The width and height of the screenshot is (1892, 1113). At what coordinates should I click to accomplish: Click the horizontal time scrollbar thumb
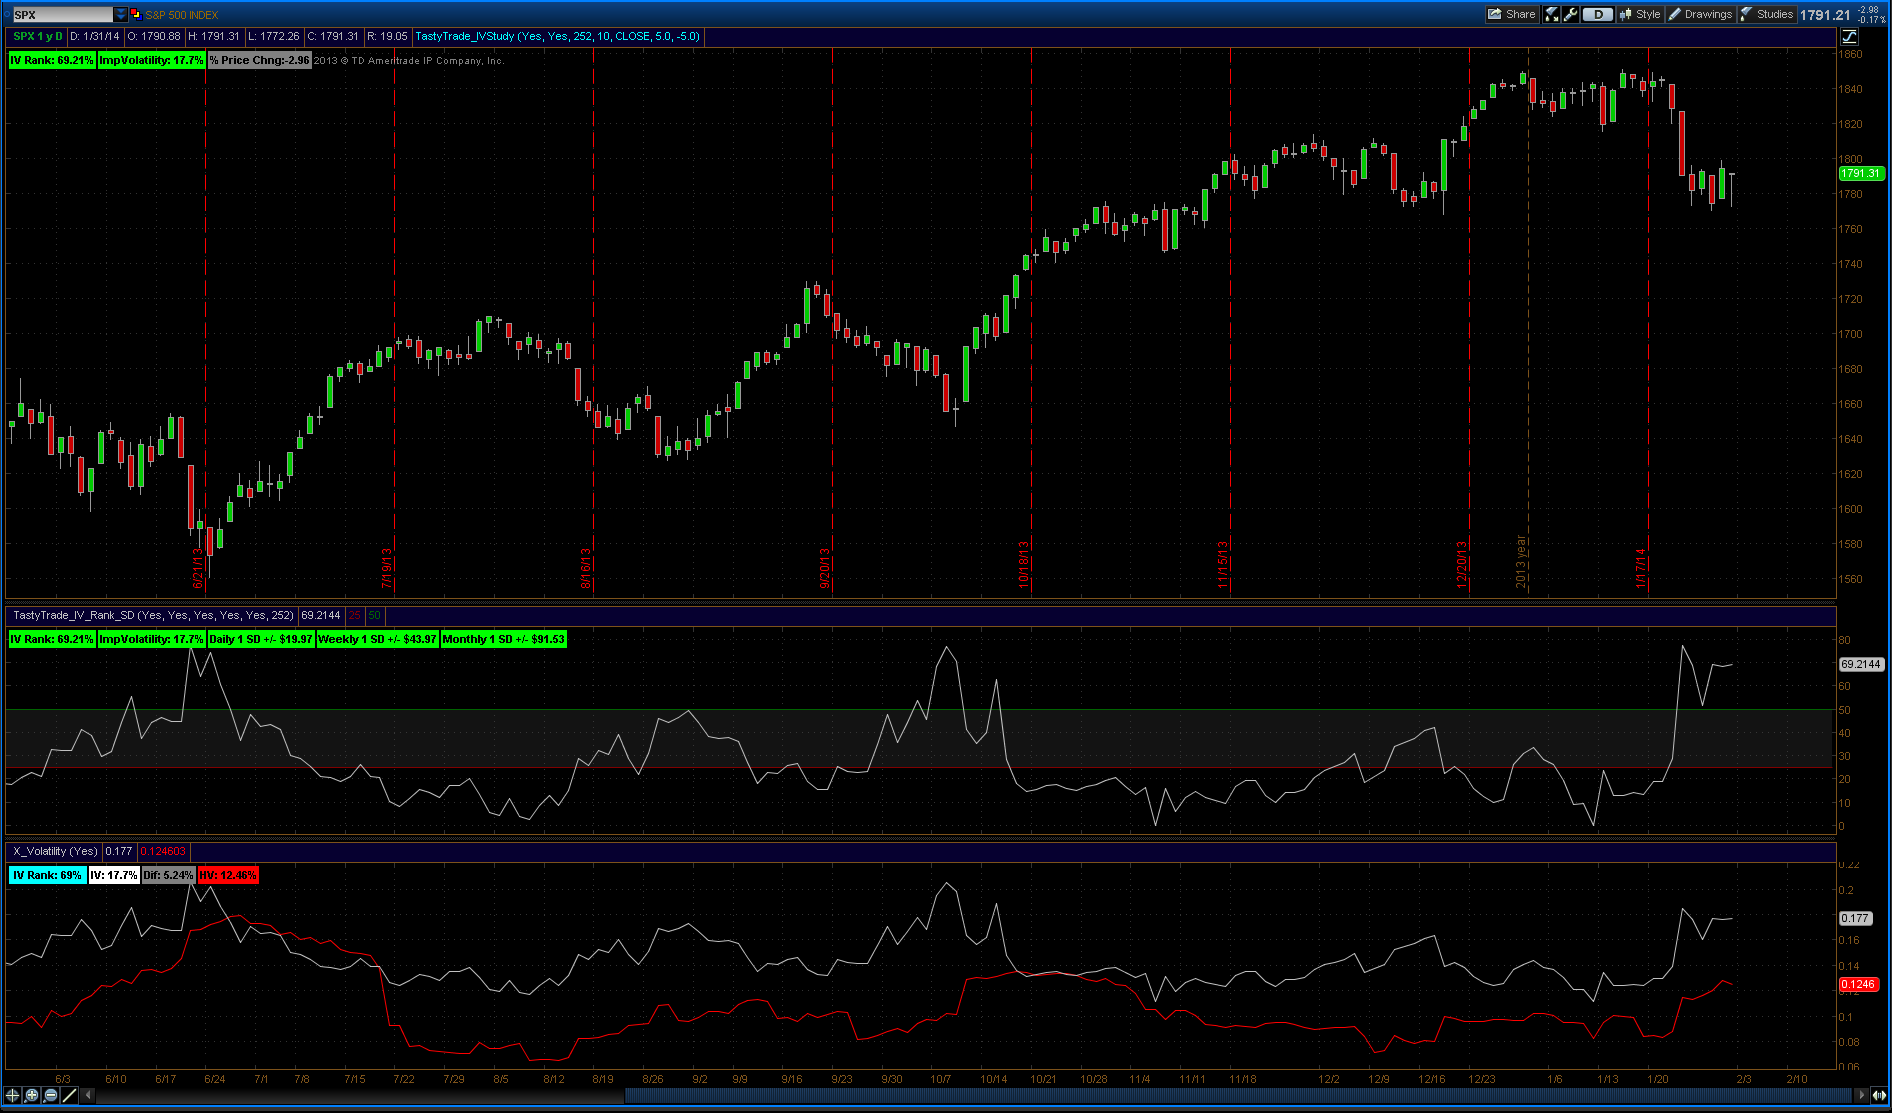pos(1239,1095)
